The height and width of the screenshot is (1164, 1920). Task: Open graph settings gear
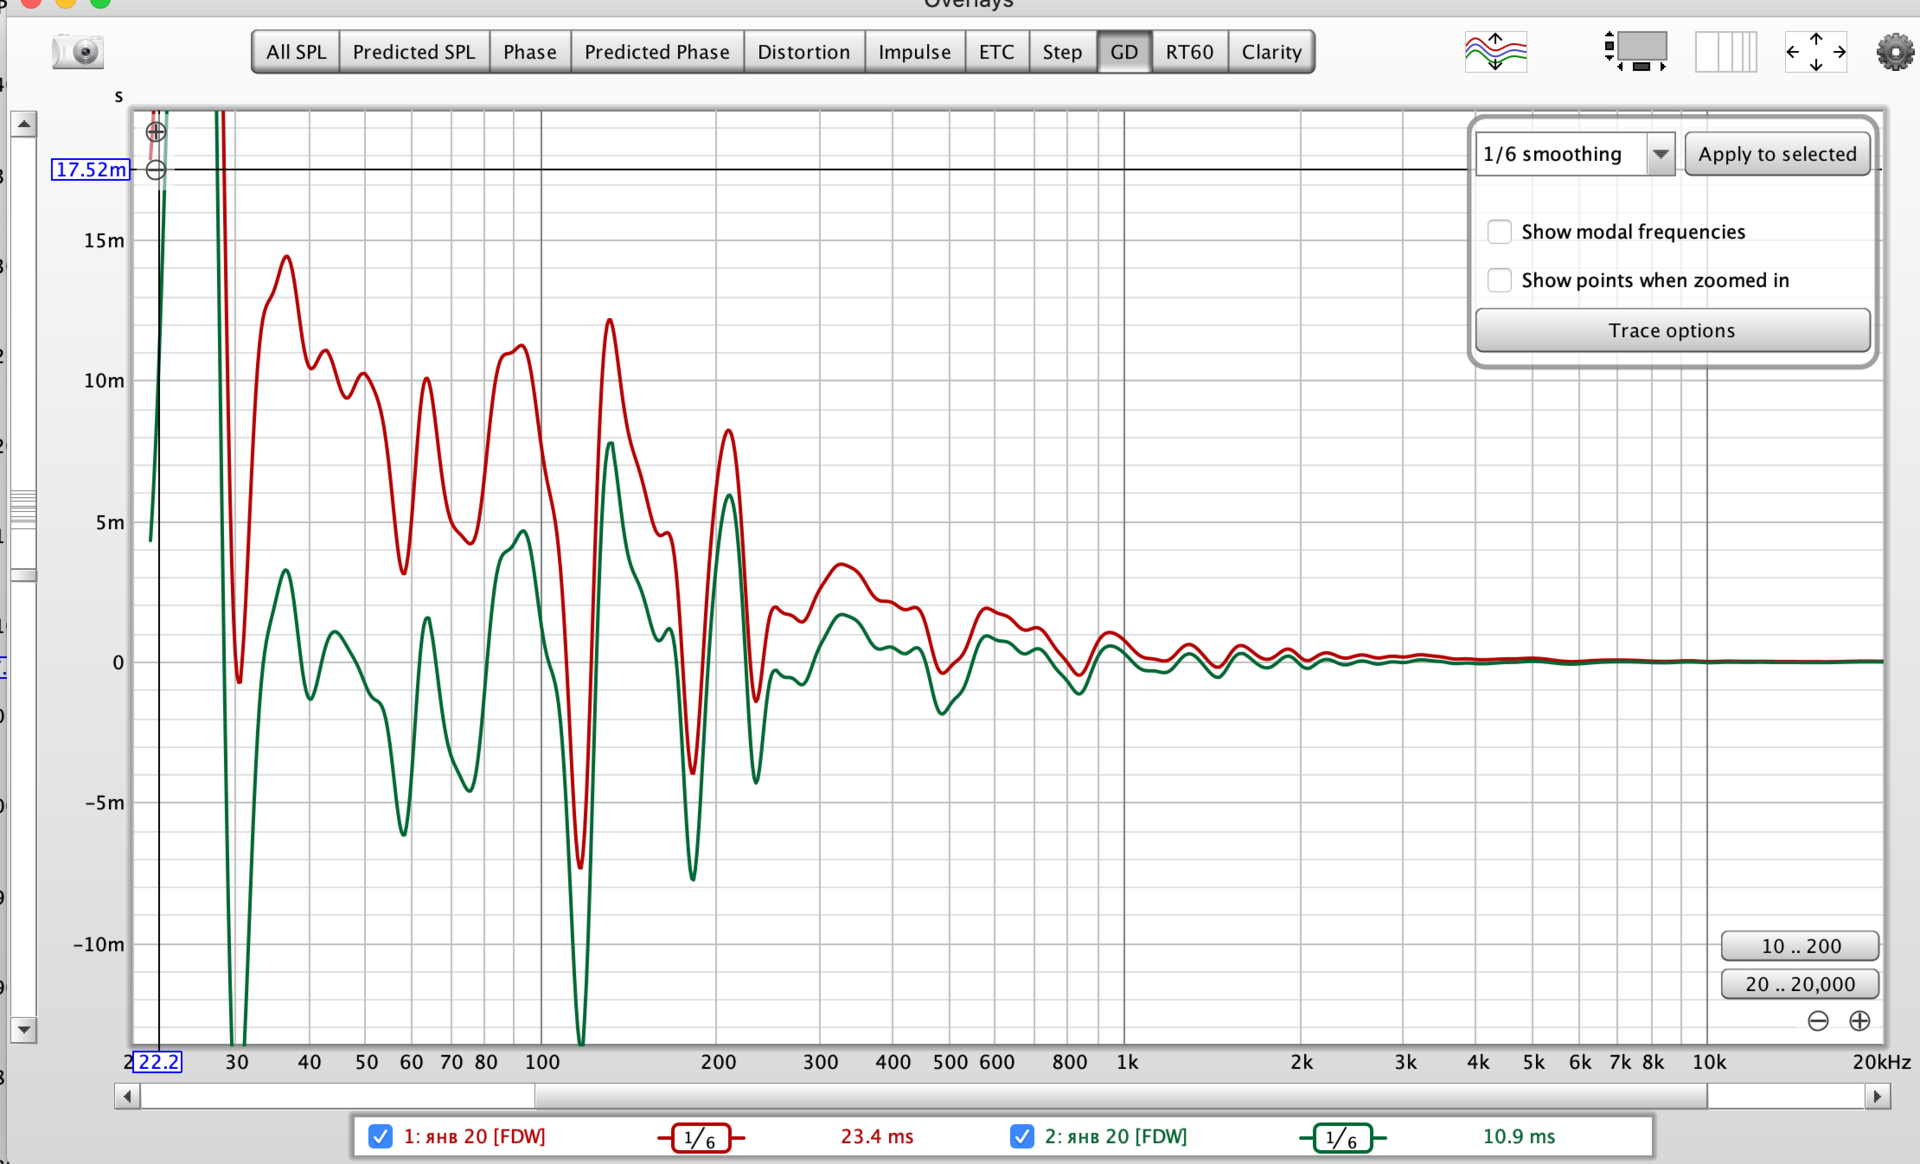tap(1895, 51)
